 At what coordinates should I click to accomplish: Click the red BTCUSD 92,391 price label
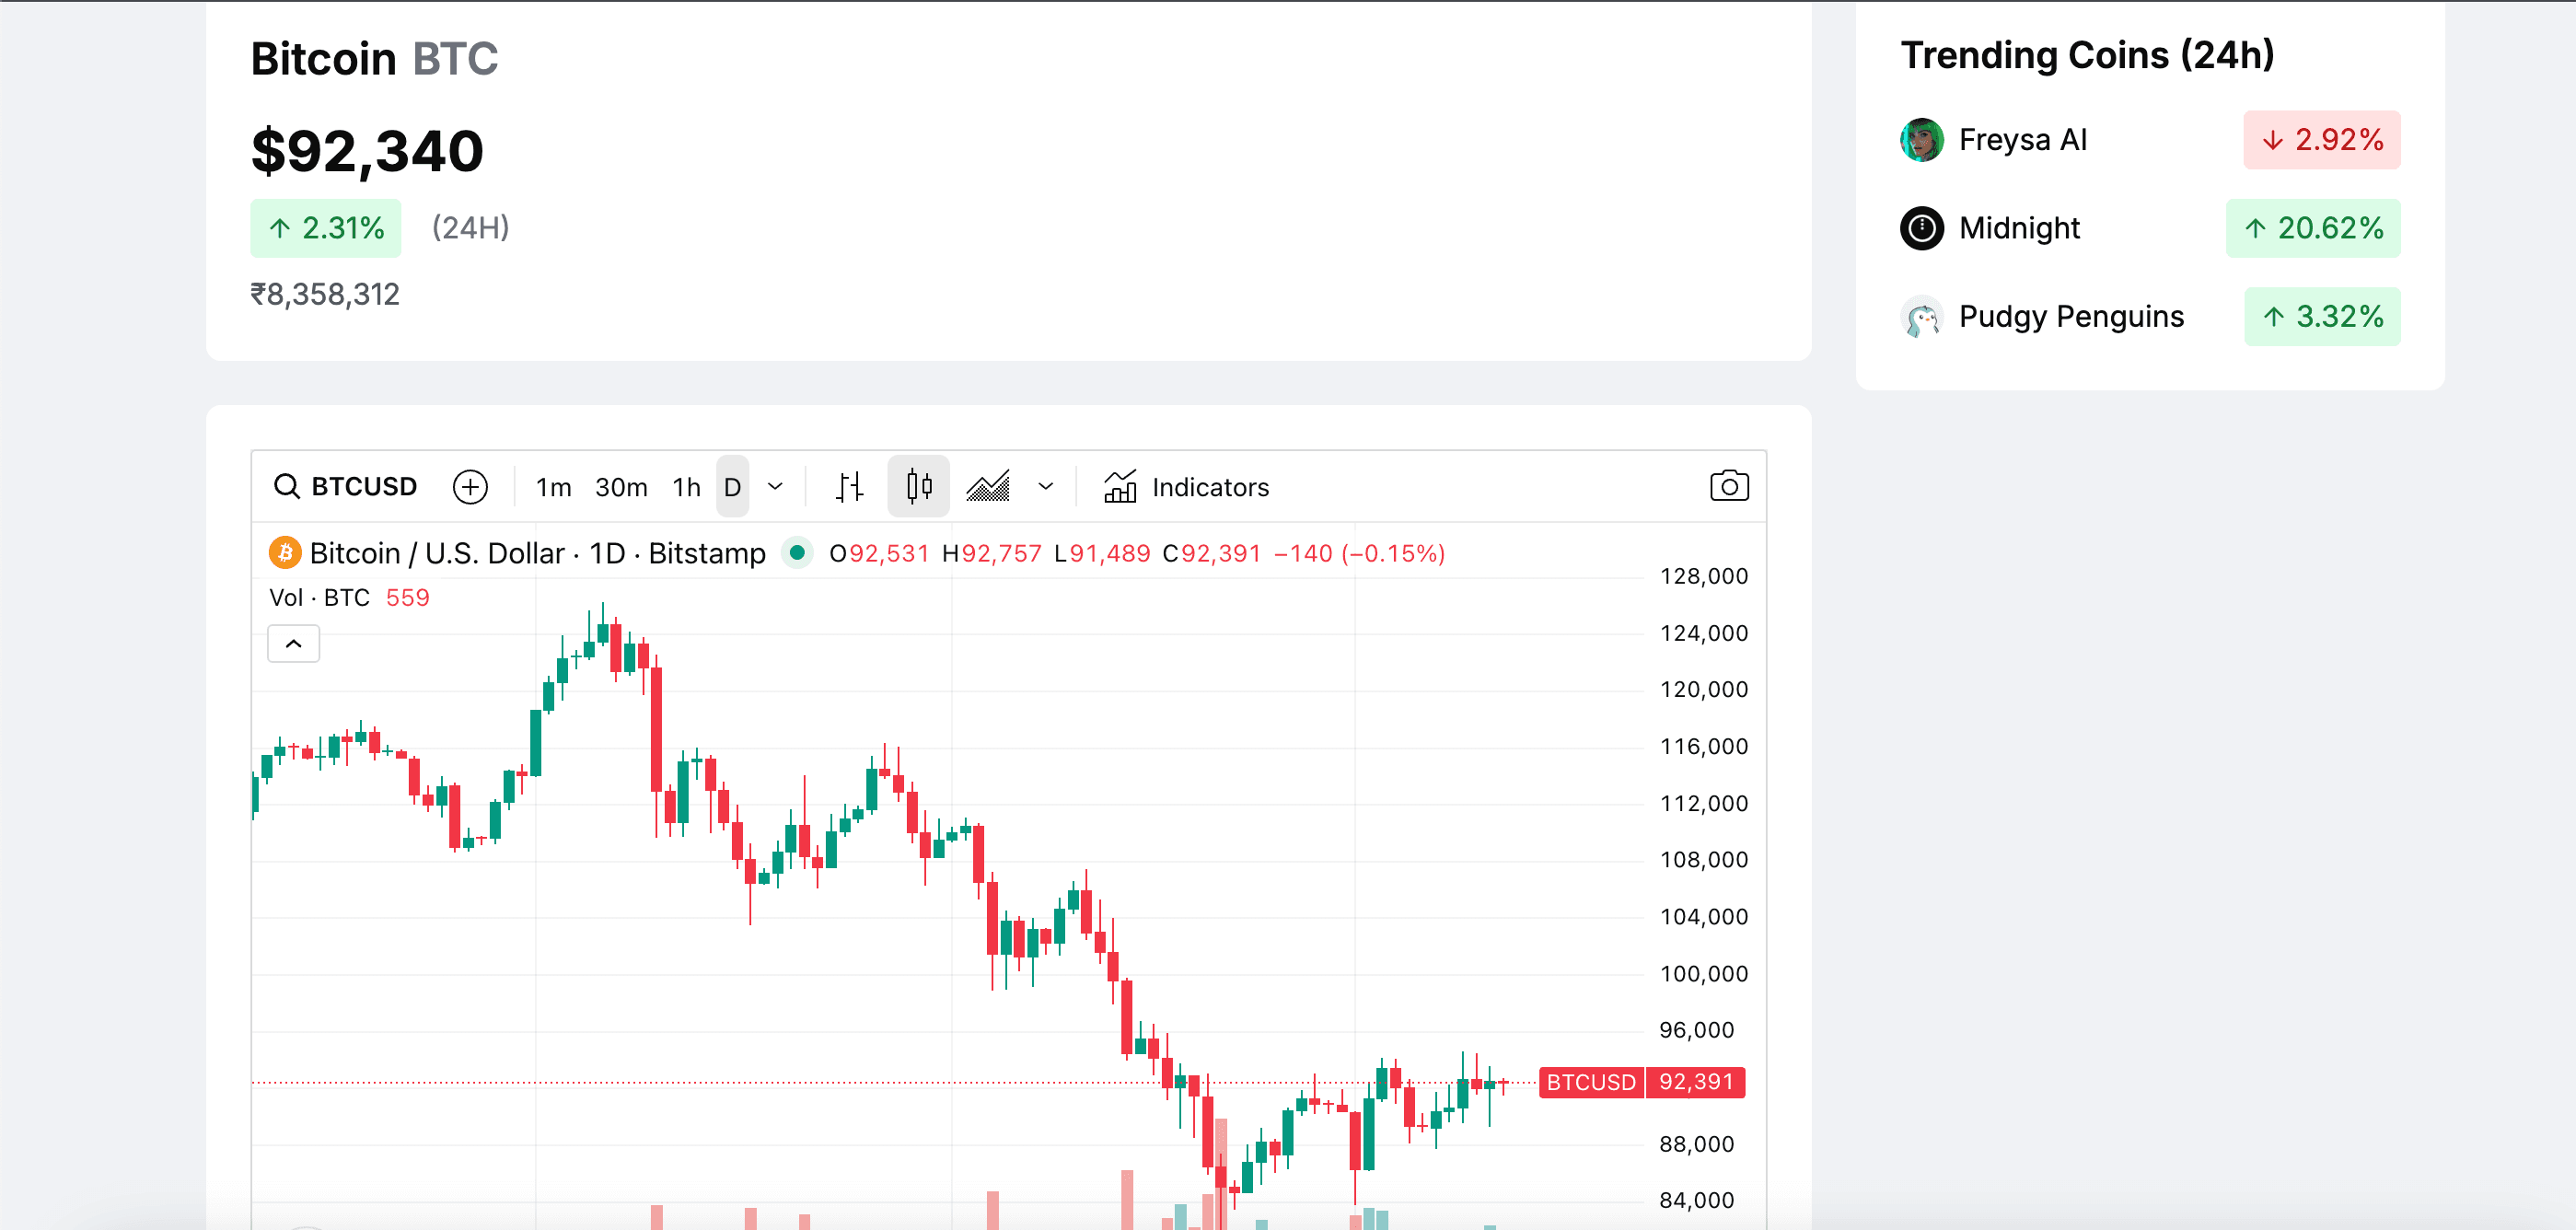pos(1640,1082)
